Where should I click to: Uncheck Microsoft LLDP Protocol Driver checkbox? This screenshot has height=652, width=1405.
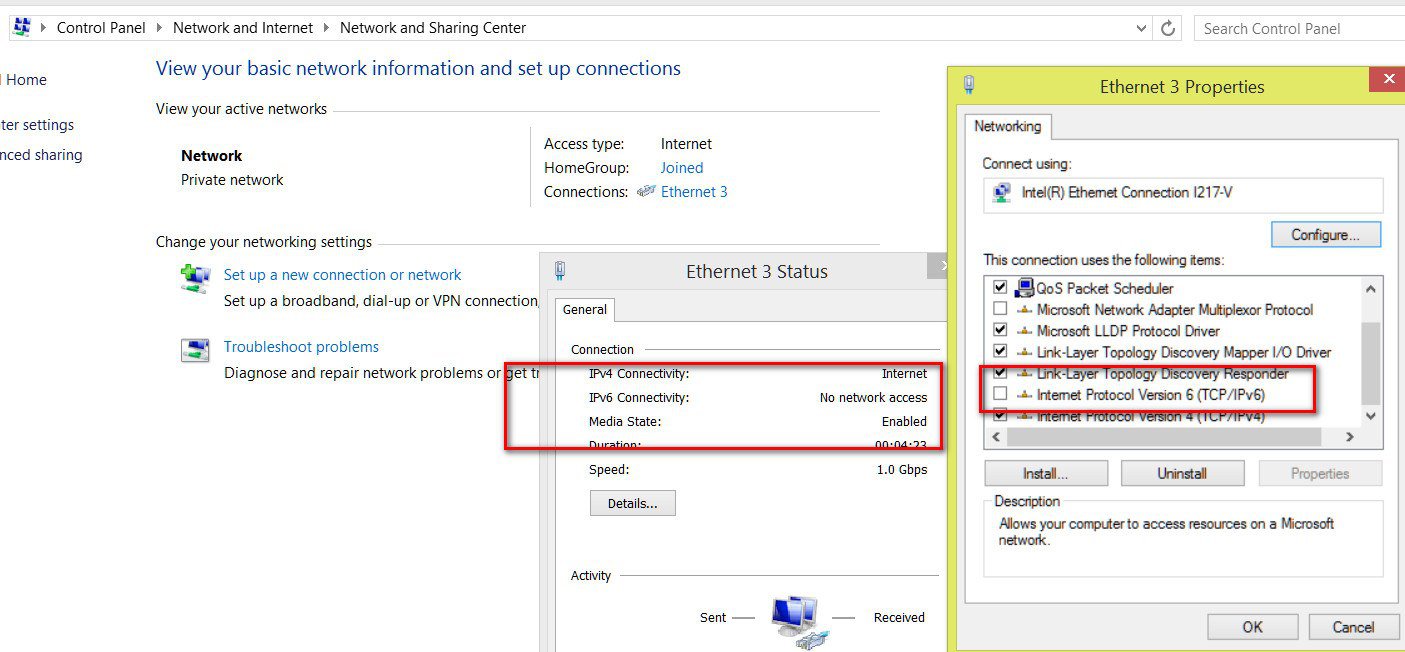tap(1000, 331)
